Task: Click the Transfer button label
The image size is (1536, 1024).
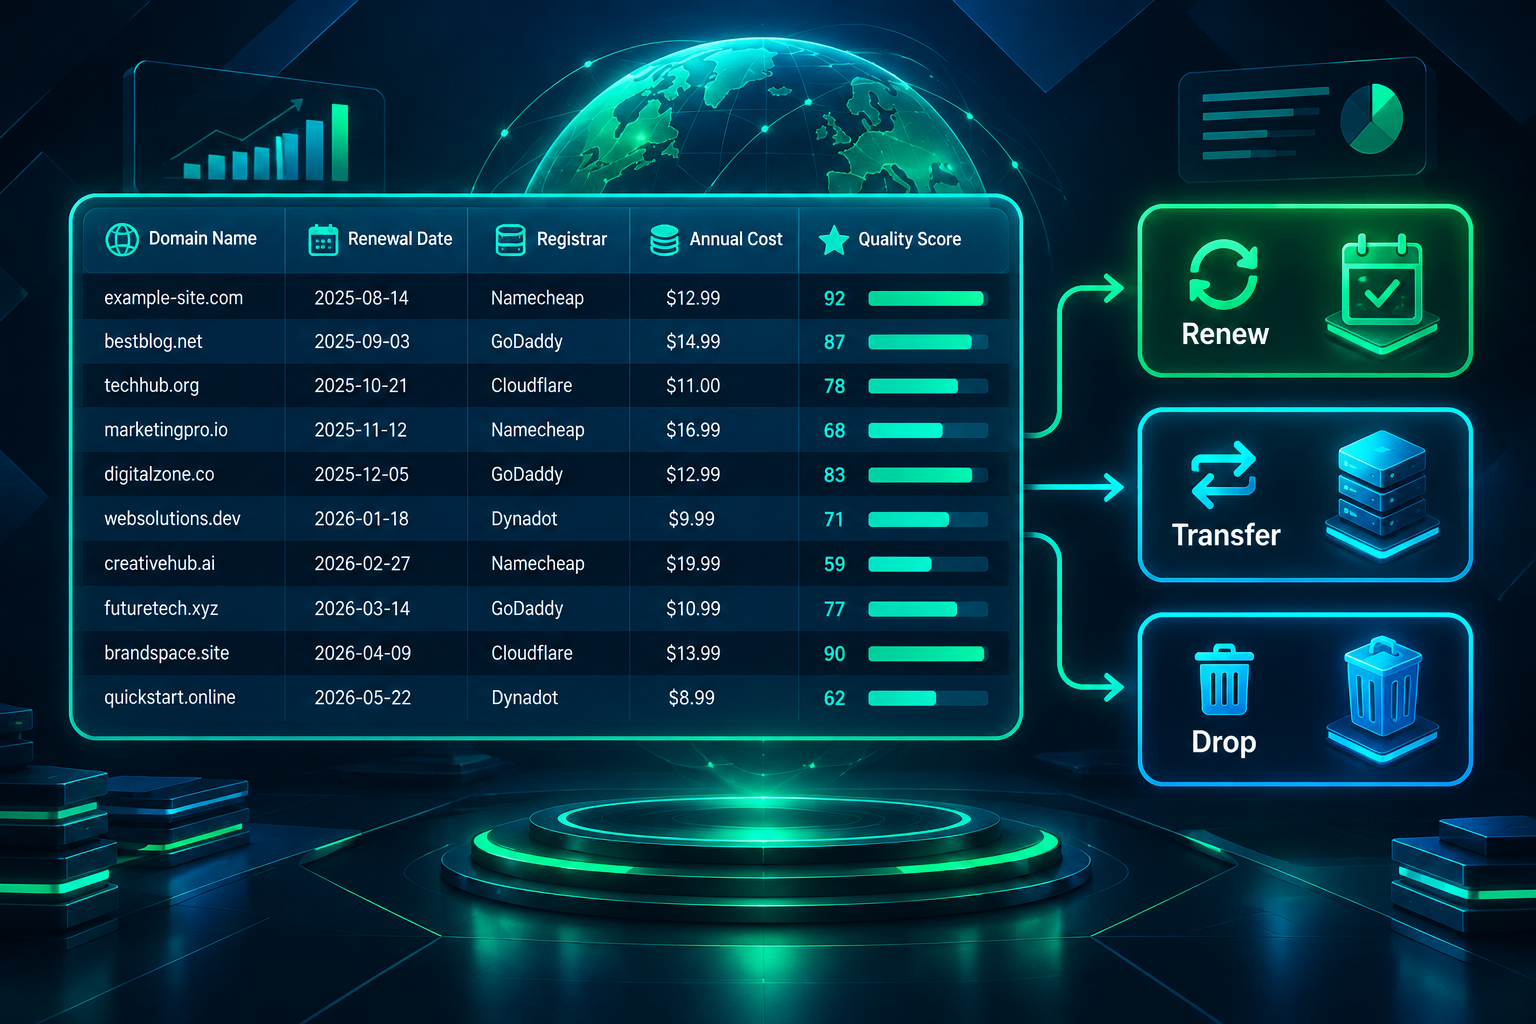Action: (1226, 535)
